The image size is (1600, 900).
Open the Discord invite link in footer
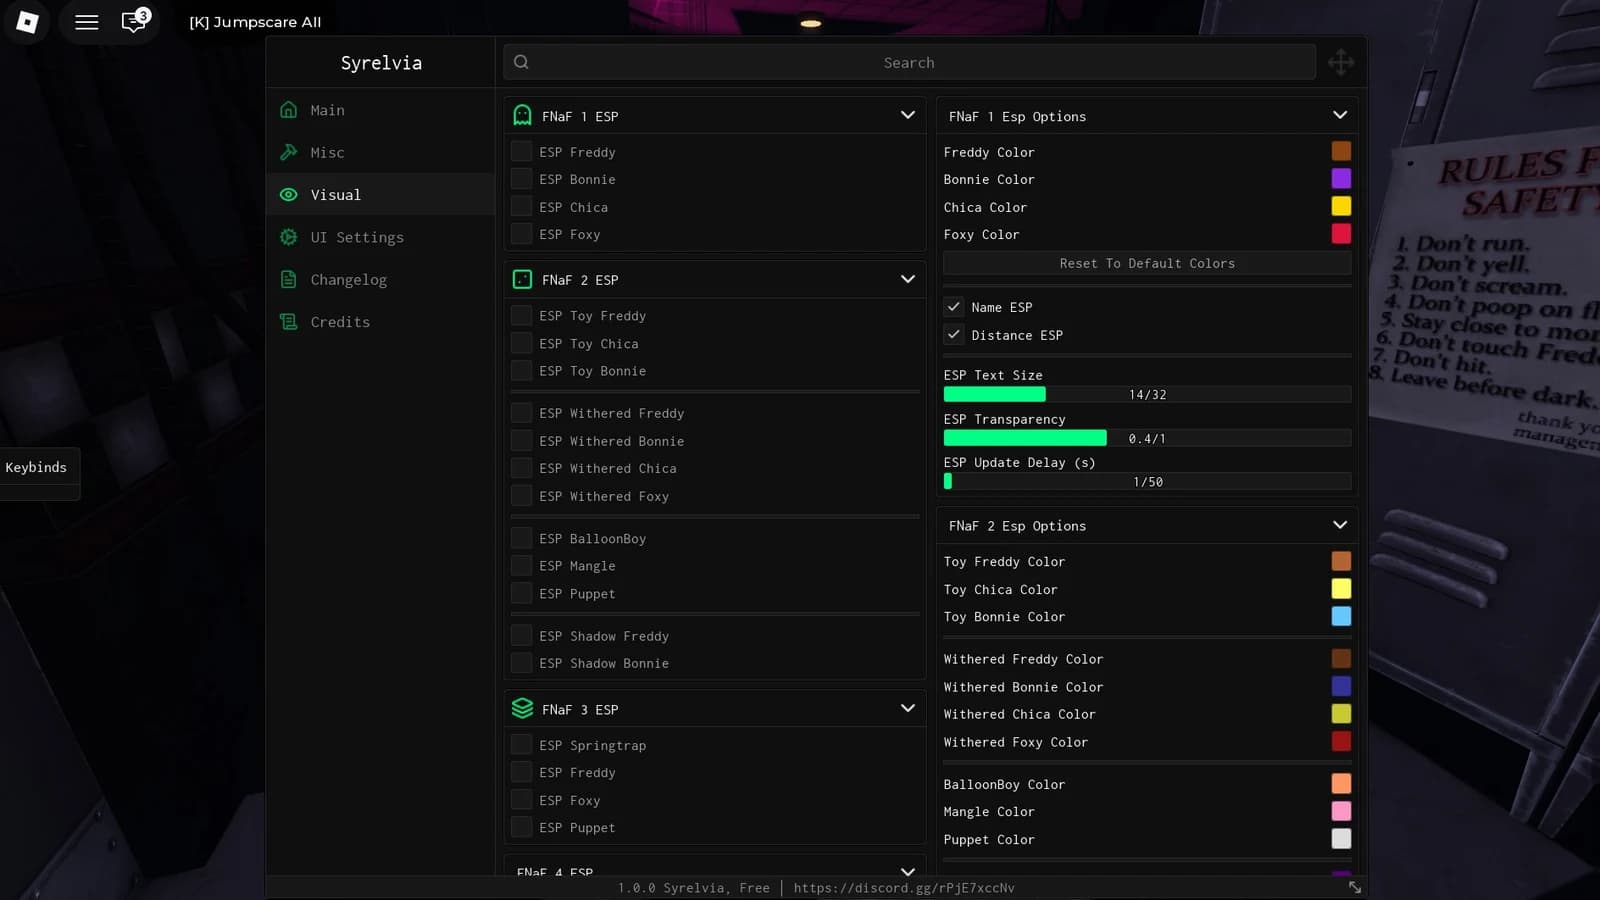(904, 888)
